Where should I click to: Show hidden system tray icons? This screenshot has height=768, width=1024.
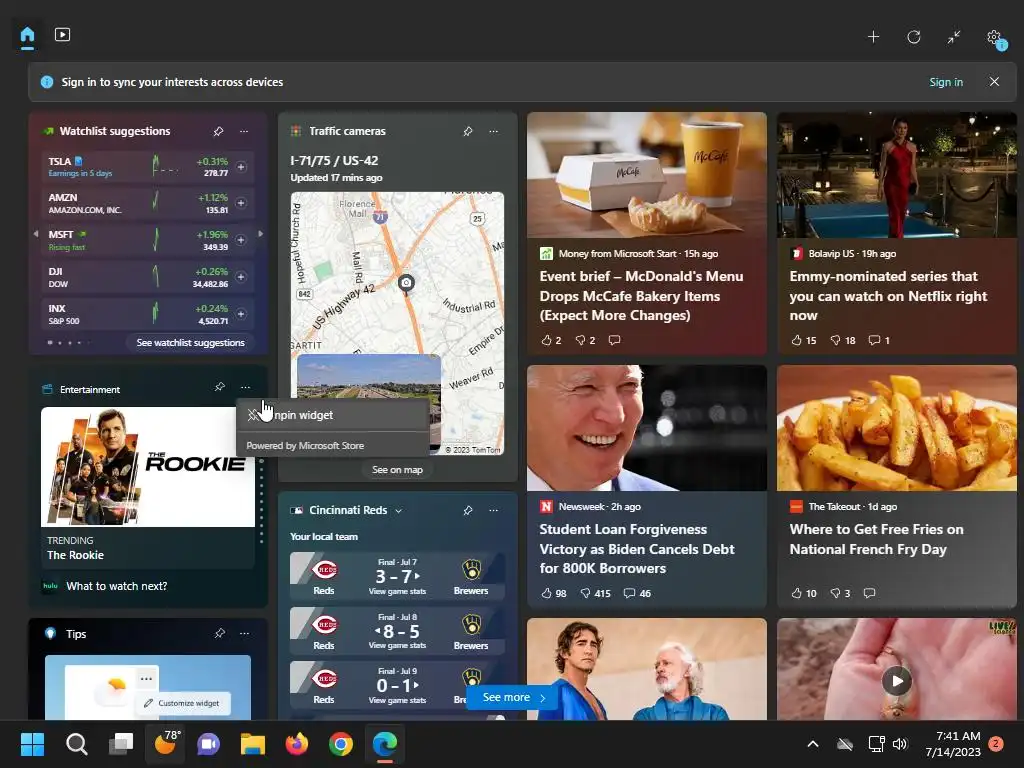click(x=813, y=744)
